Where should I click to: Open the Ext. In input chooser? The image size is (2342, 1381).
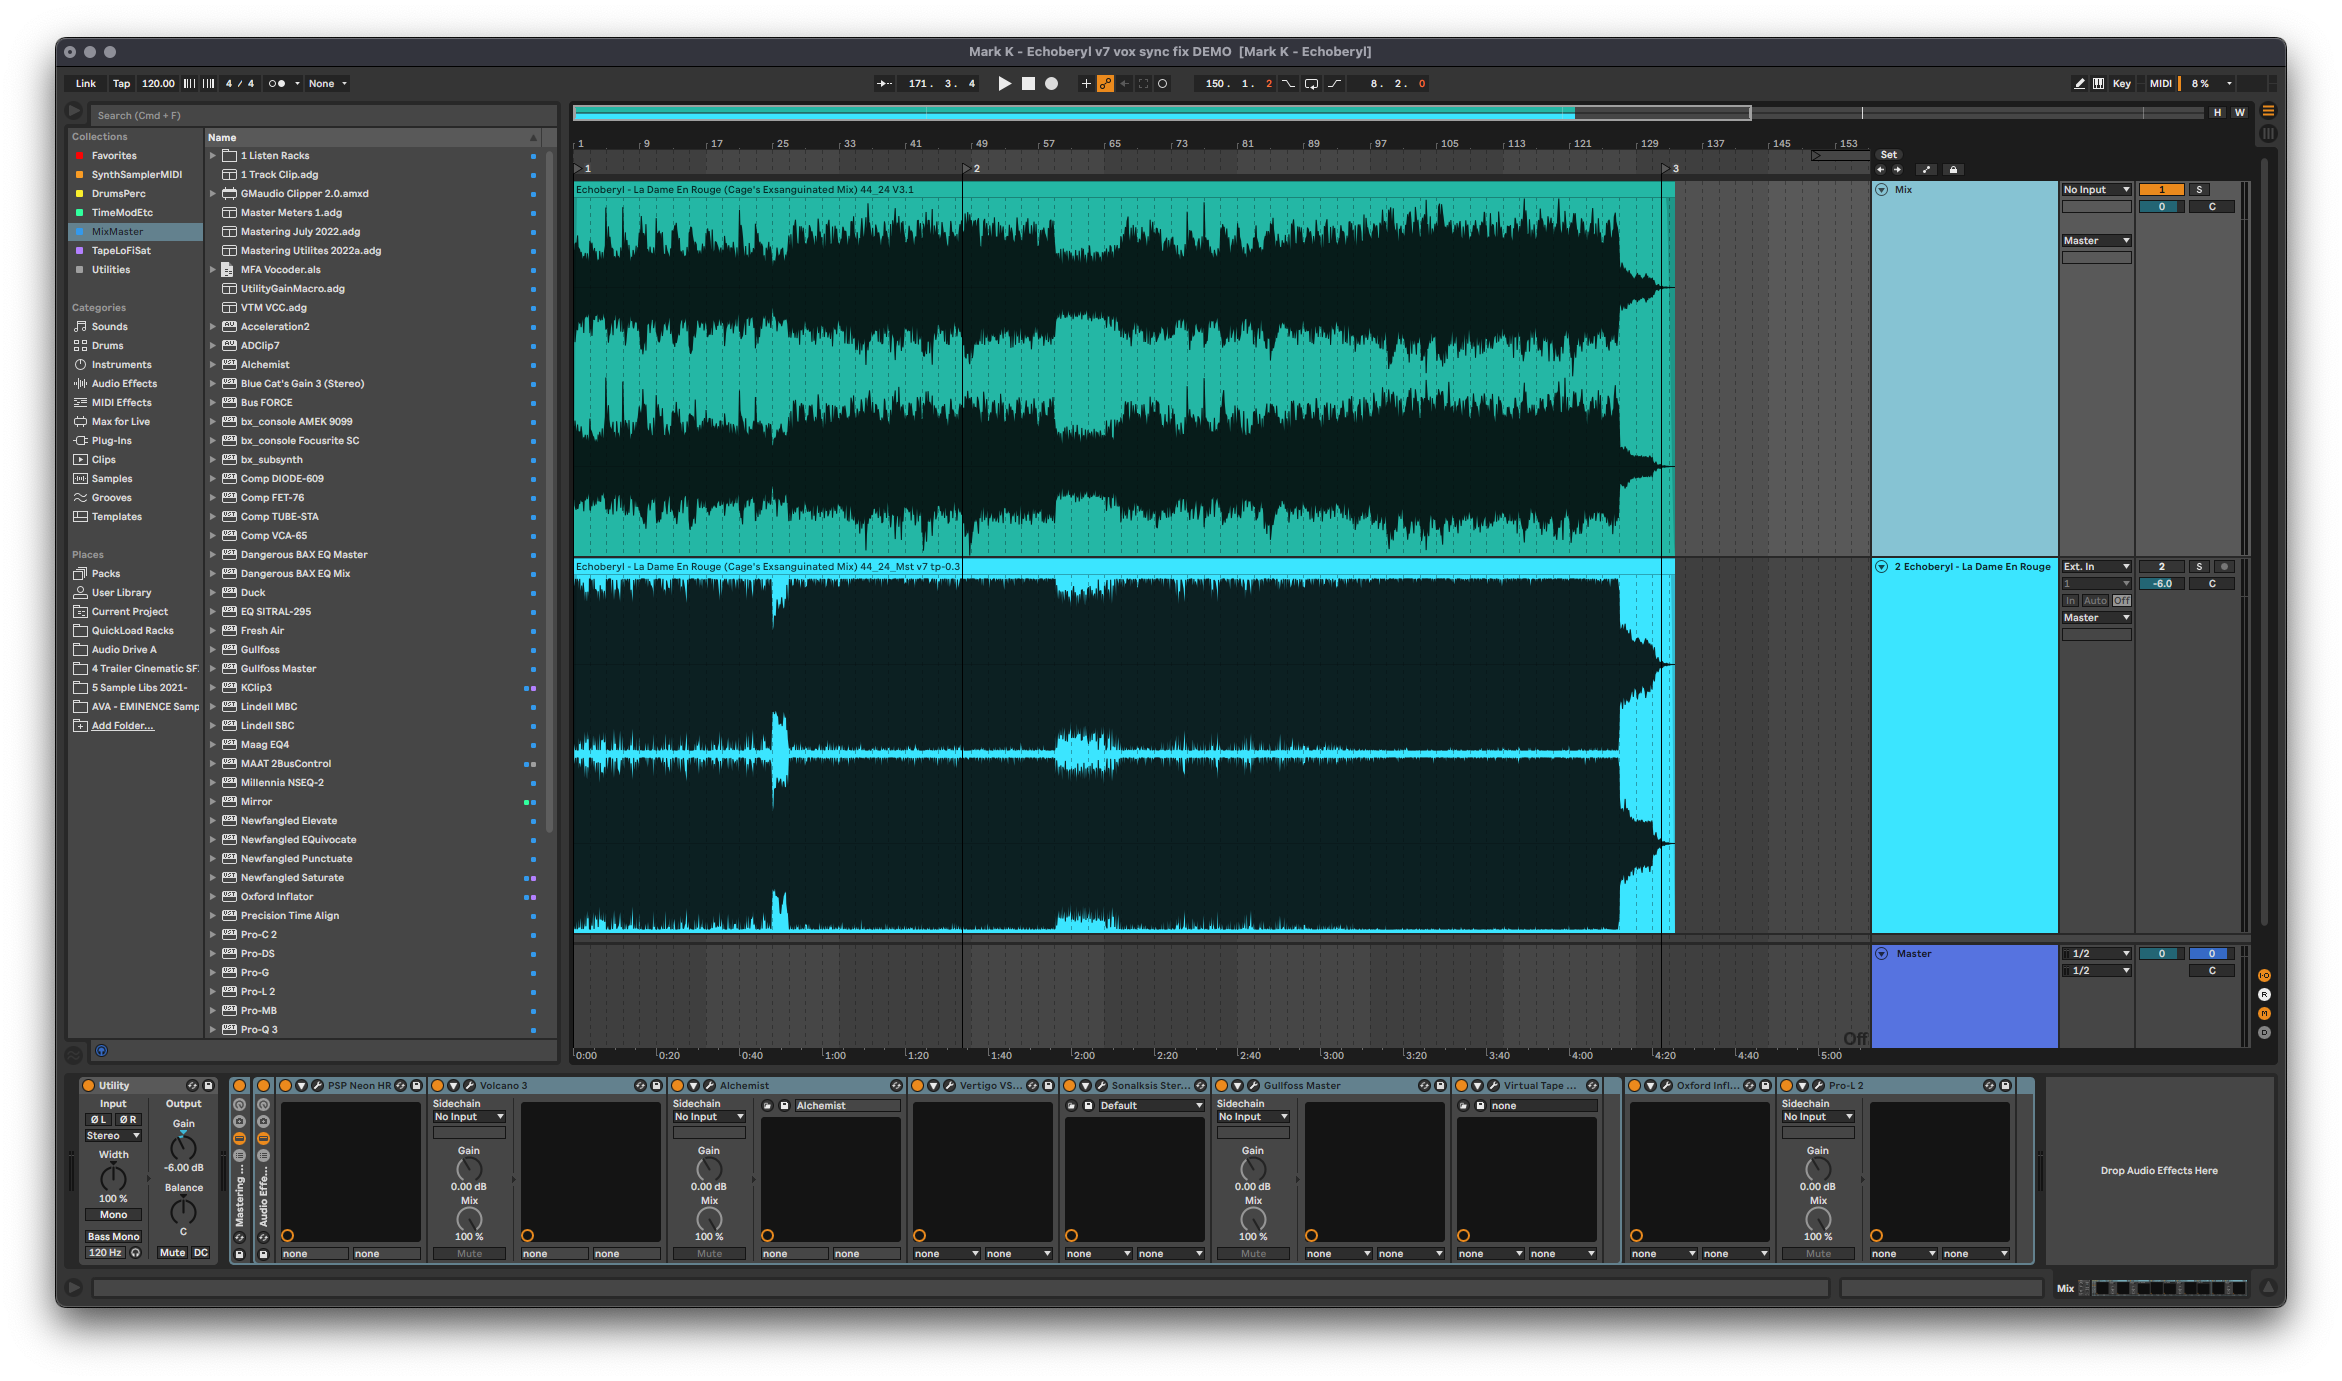tap(2096, 566)
